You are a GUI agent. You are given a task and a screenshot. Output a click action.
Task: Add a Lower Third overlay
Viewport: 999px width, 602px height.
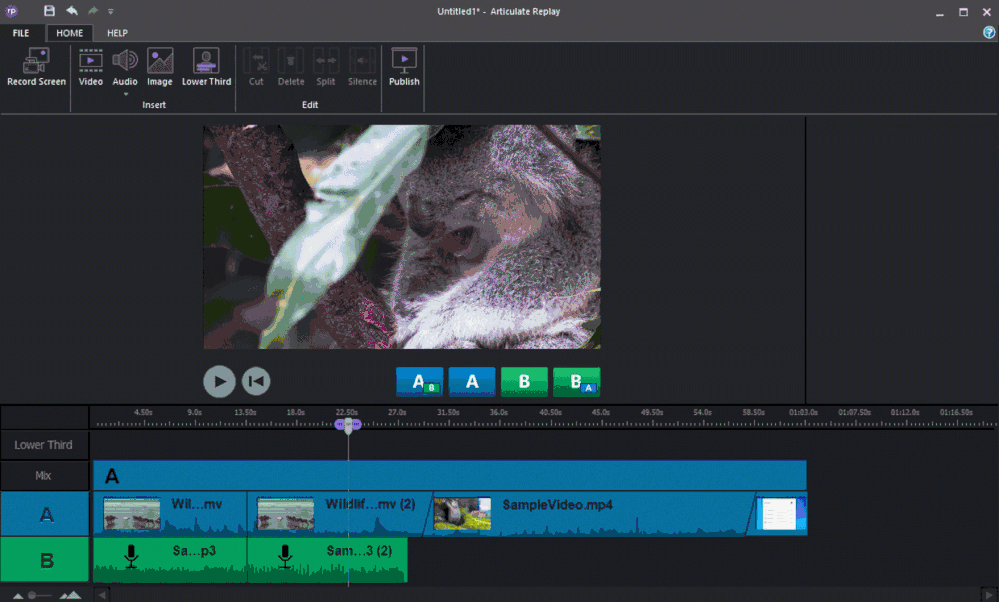(x=206, y=62)
